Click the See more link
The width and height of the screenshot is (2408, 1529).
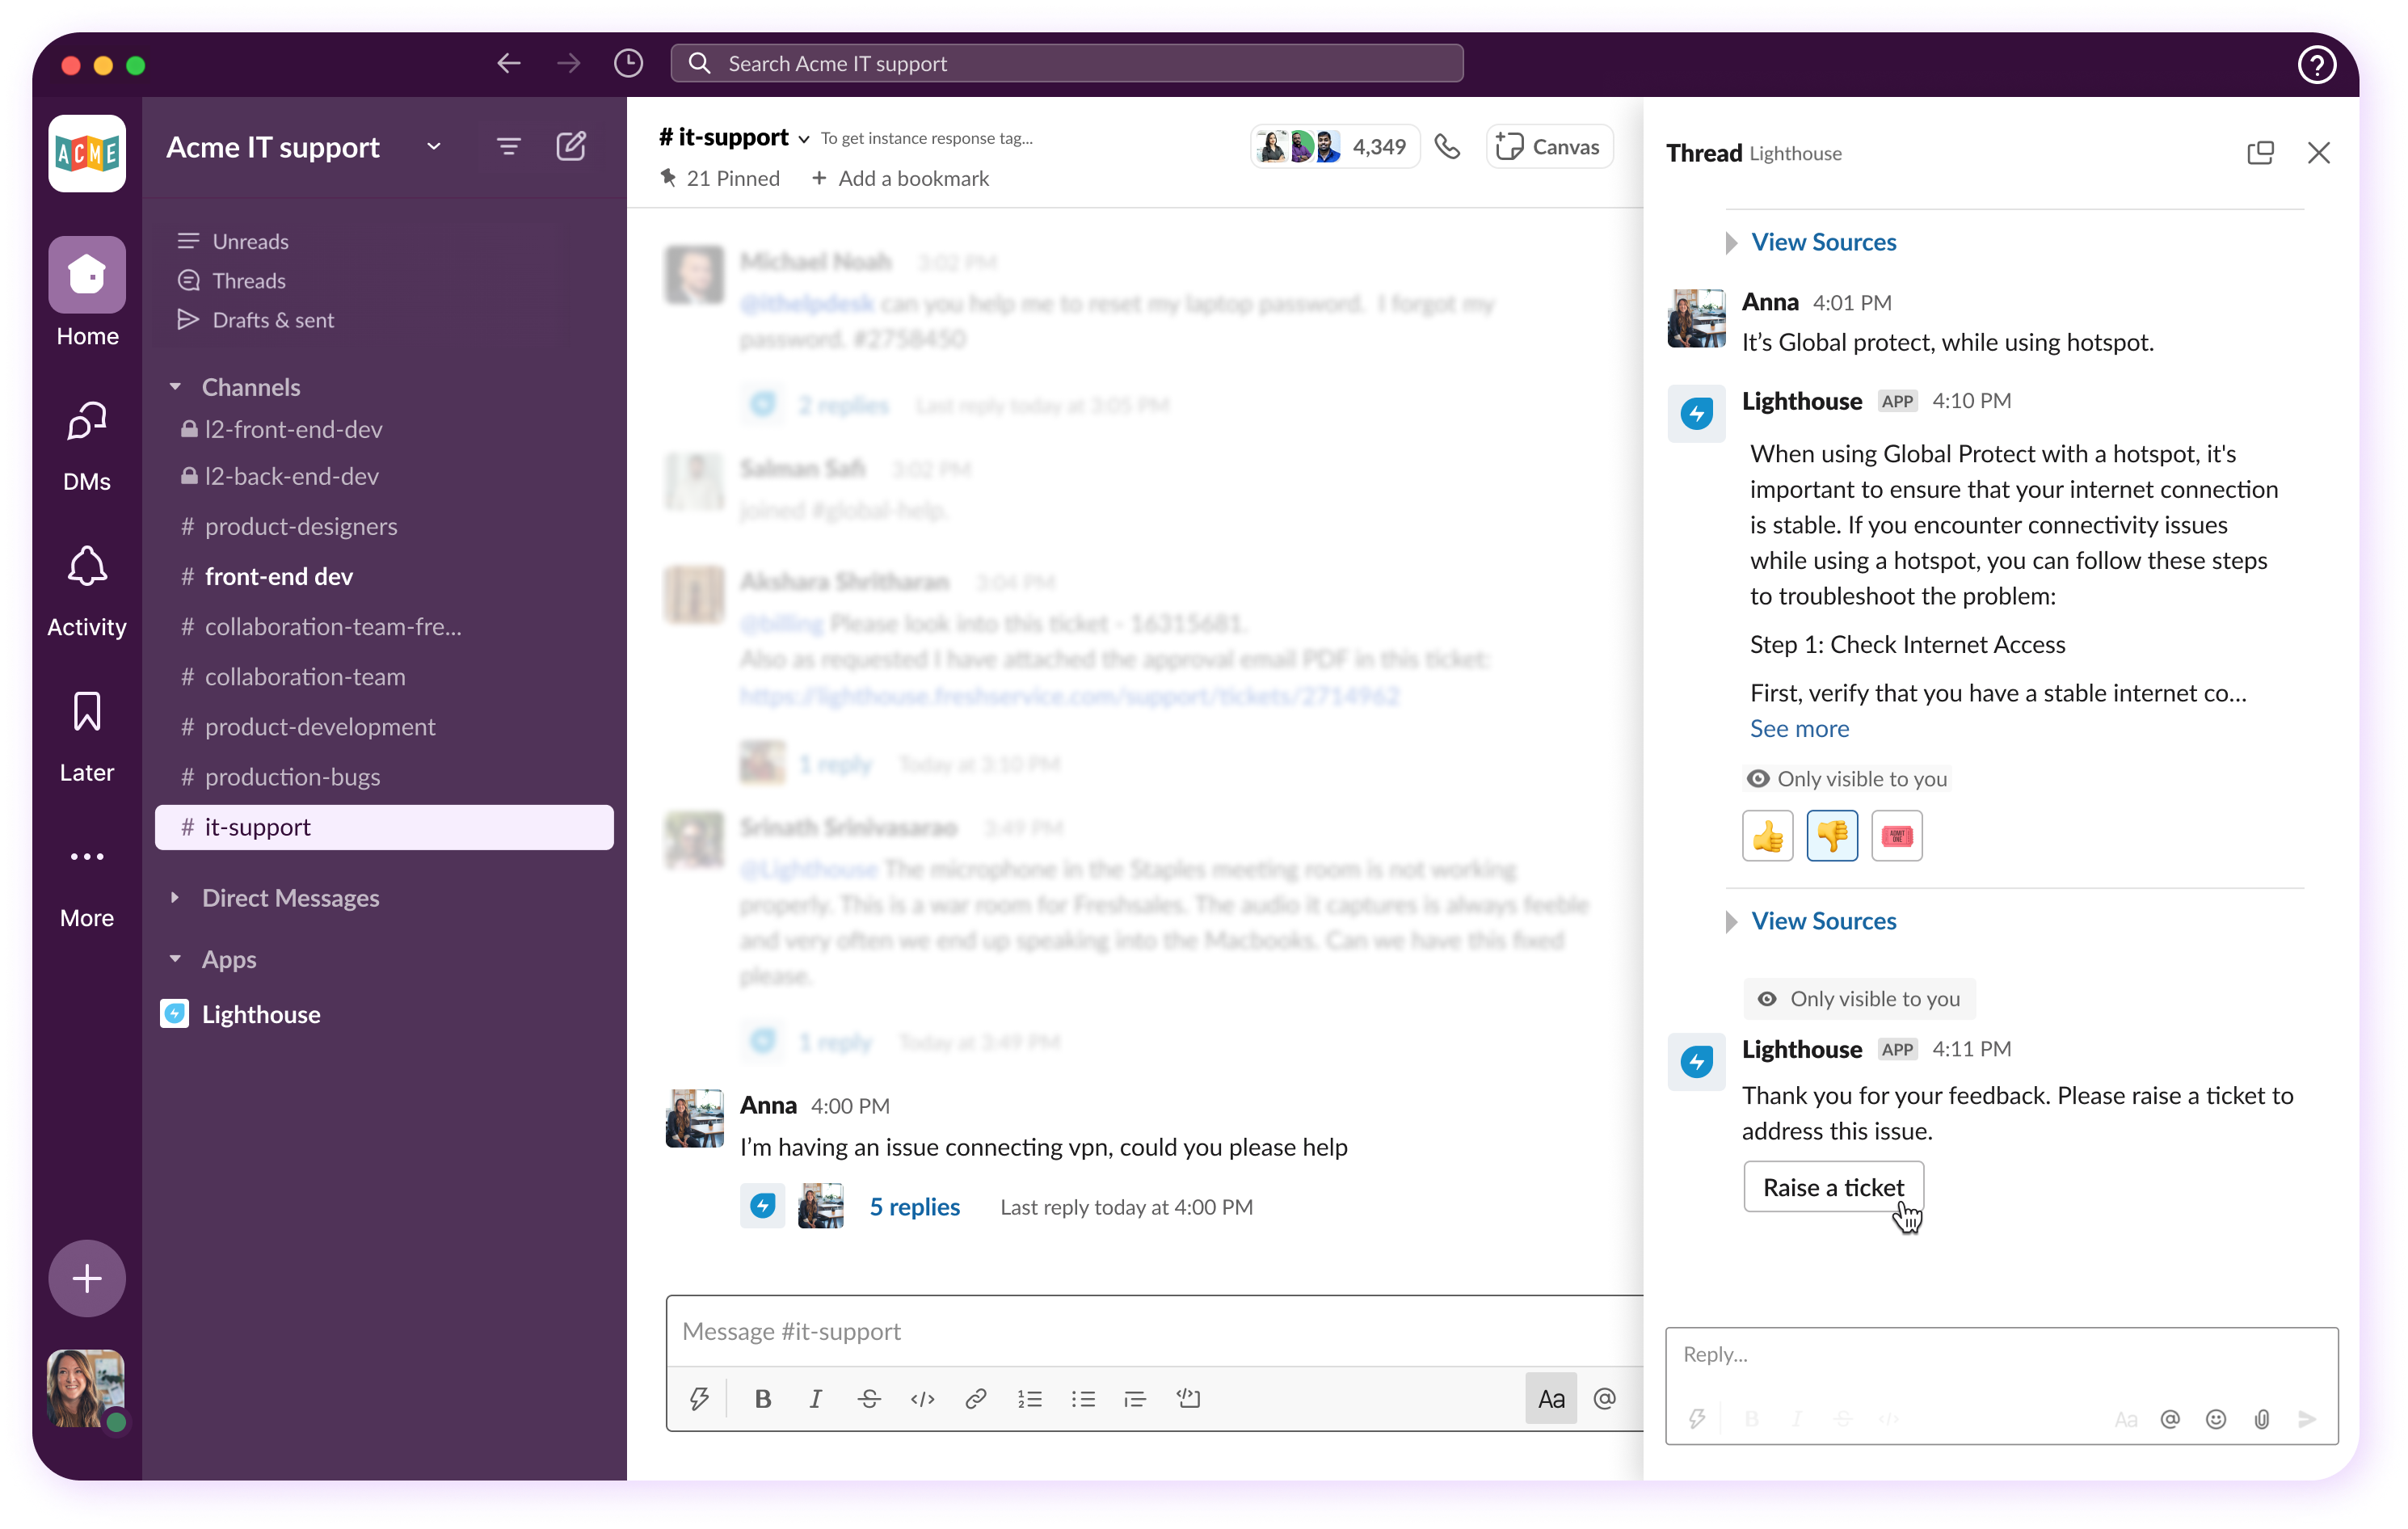coord(1799,729)
